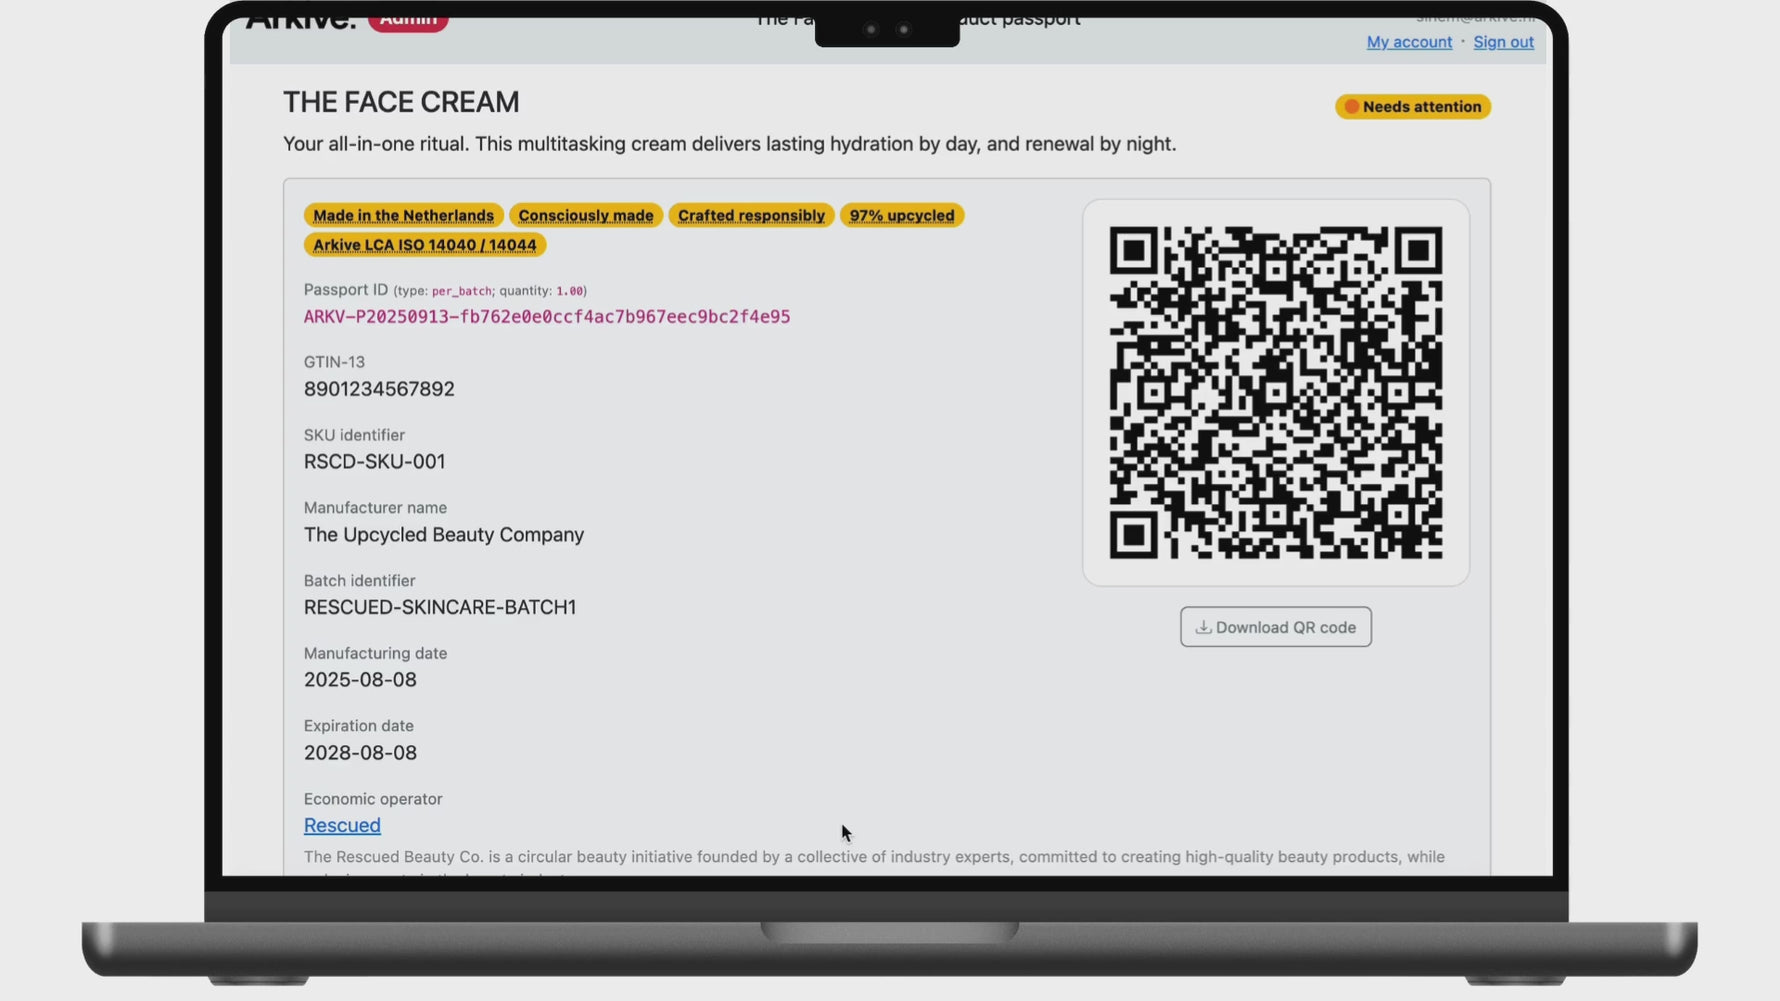Click the Download QR code button
The width and height of the screenshot is (1780, 1001).
[1275, 627]
